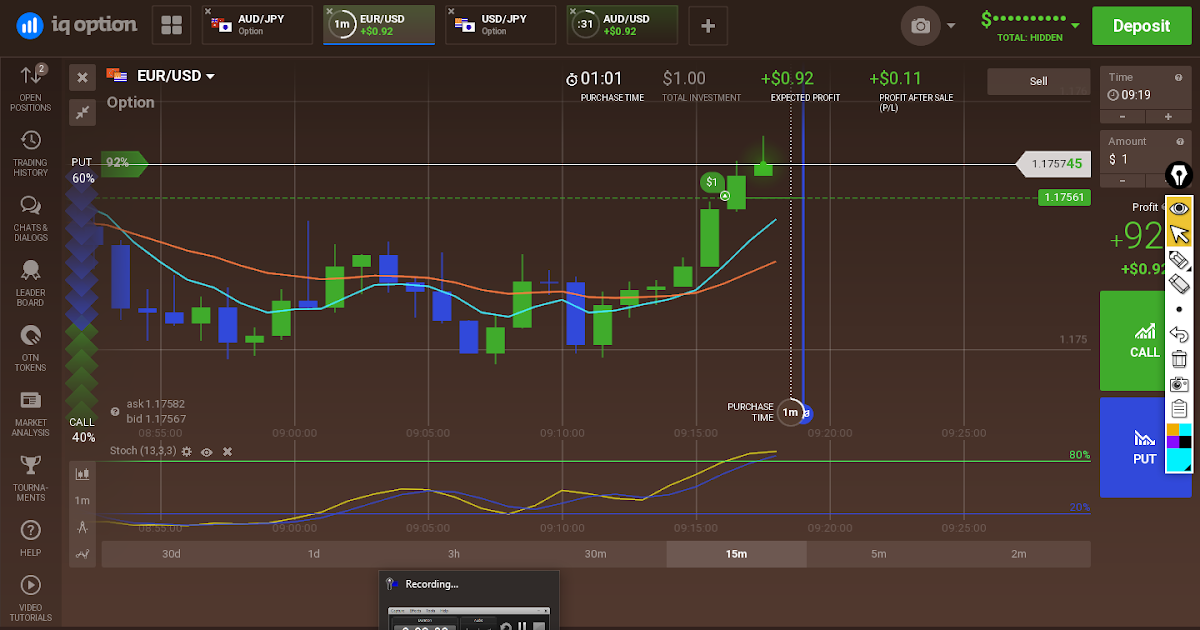Change chart type via candlestick icon
Viewport: 1200px width, 630px height.
point(83,474)
